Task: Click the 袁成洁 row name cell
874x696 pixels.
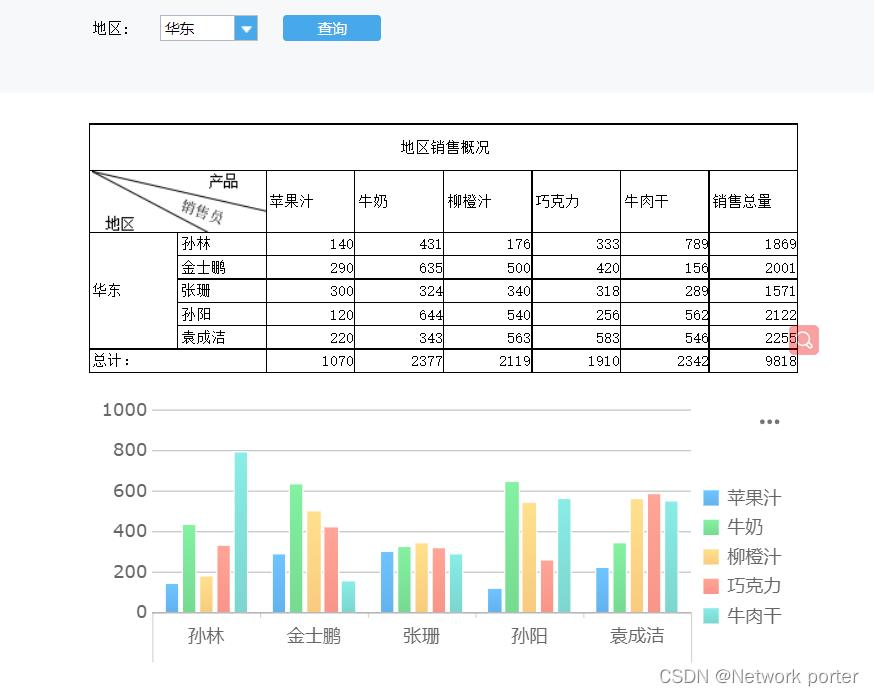Action: tap(222, 338)
